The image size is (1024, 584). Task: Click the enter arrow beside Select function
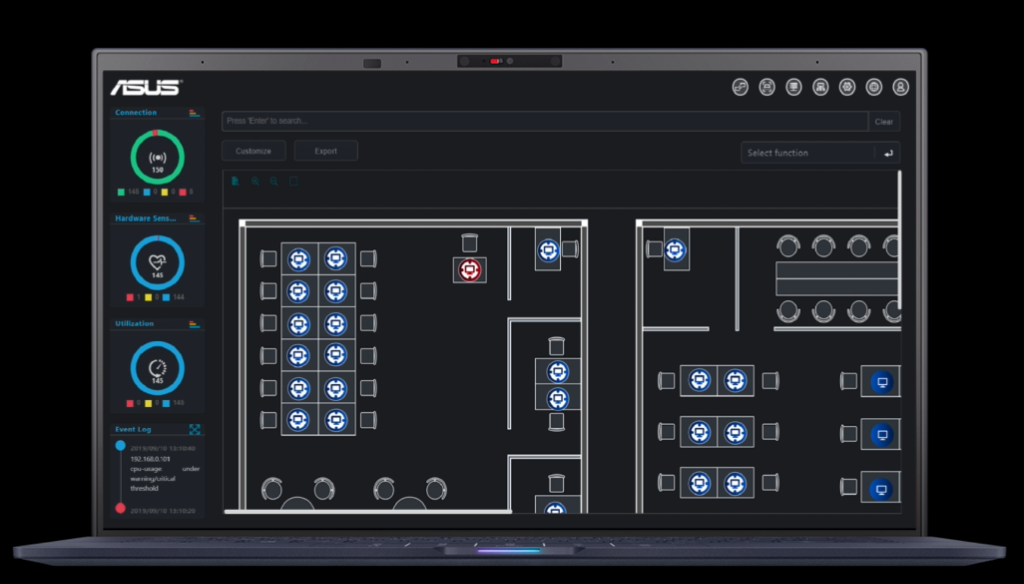888,153
